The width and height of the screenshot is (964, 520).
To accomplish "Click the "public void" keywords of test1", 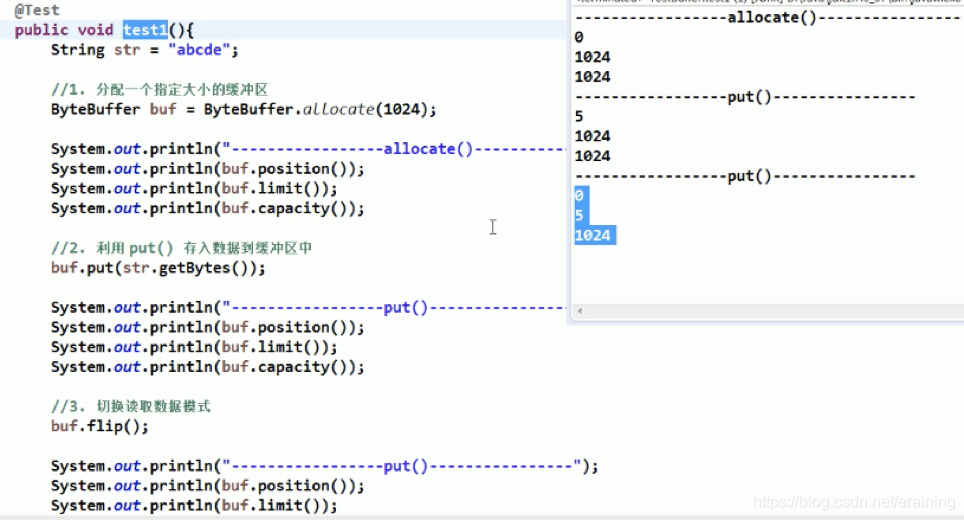I will pos(64,30).
